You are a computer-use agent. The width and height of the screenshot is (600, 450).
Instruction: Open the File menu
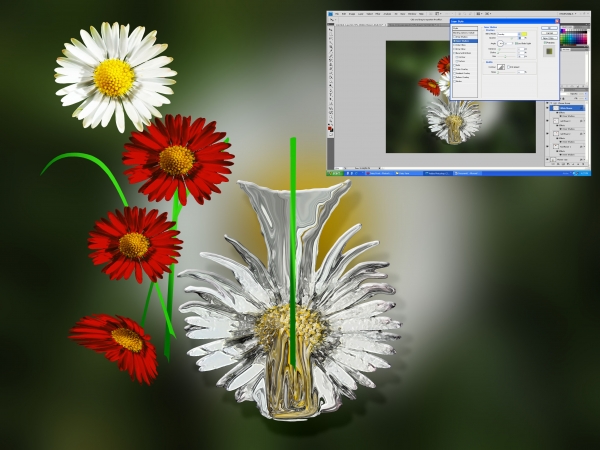[337, 14]
